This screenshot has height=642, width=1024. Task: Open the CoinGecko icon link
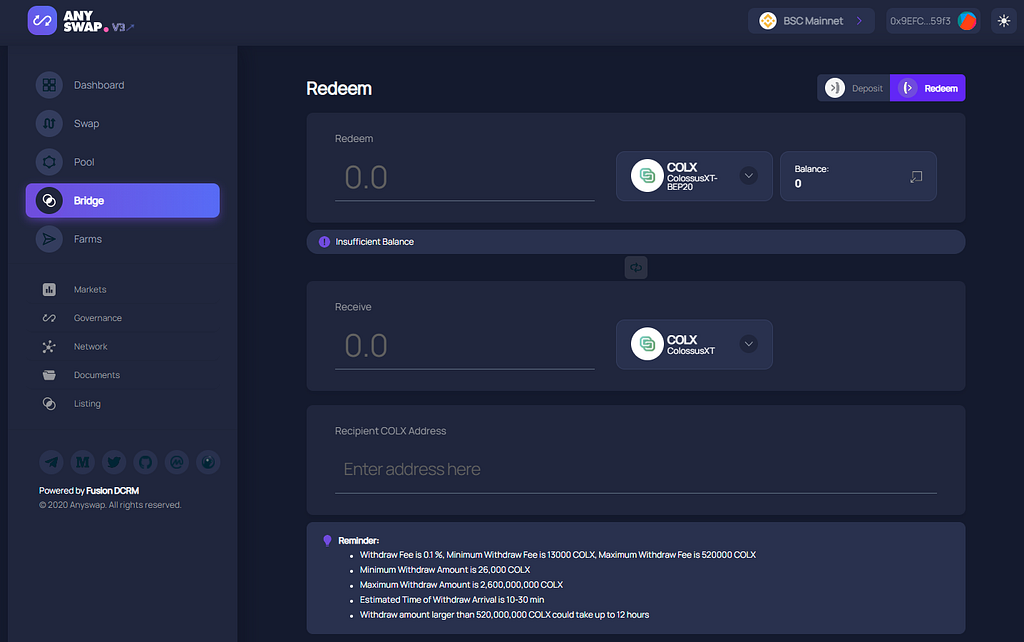point(208,462)
